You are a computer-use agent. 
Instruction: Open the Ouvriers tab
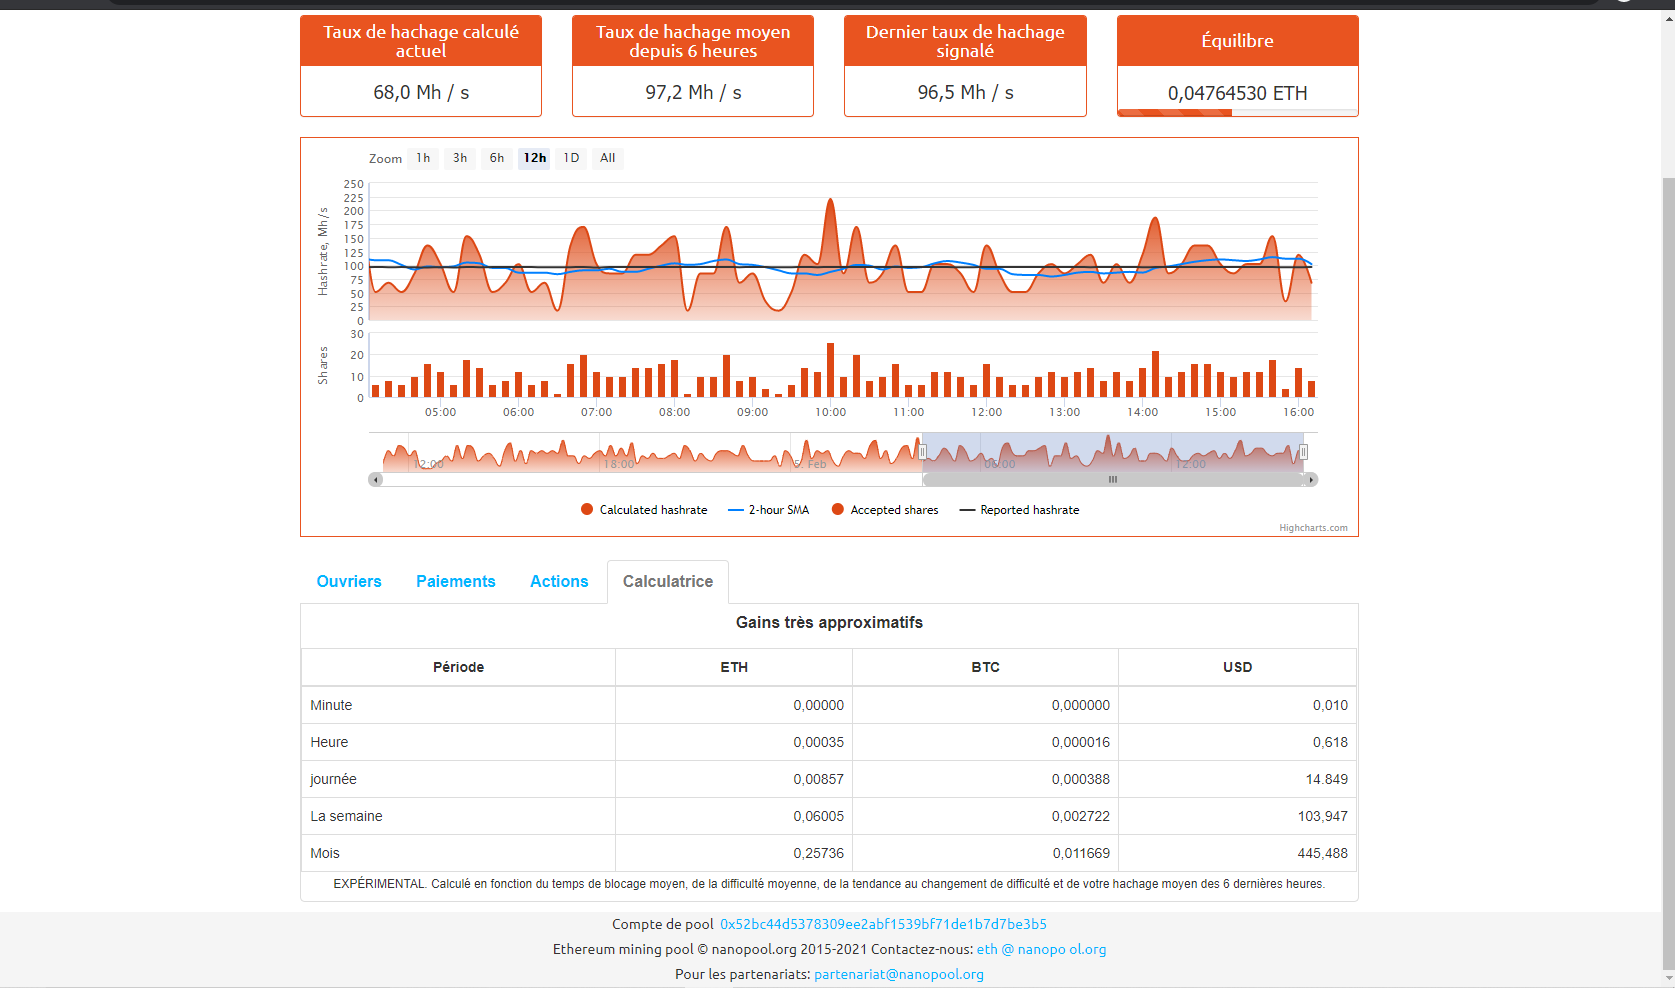tap(349, 582)
